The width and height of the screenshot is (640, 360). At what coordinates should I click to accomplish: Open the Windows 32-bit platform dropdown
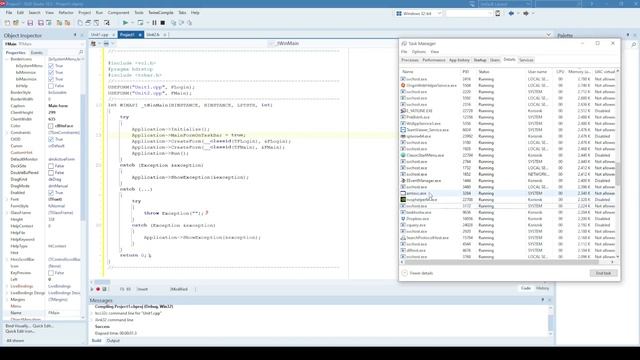439,13
